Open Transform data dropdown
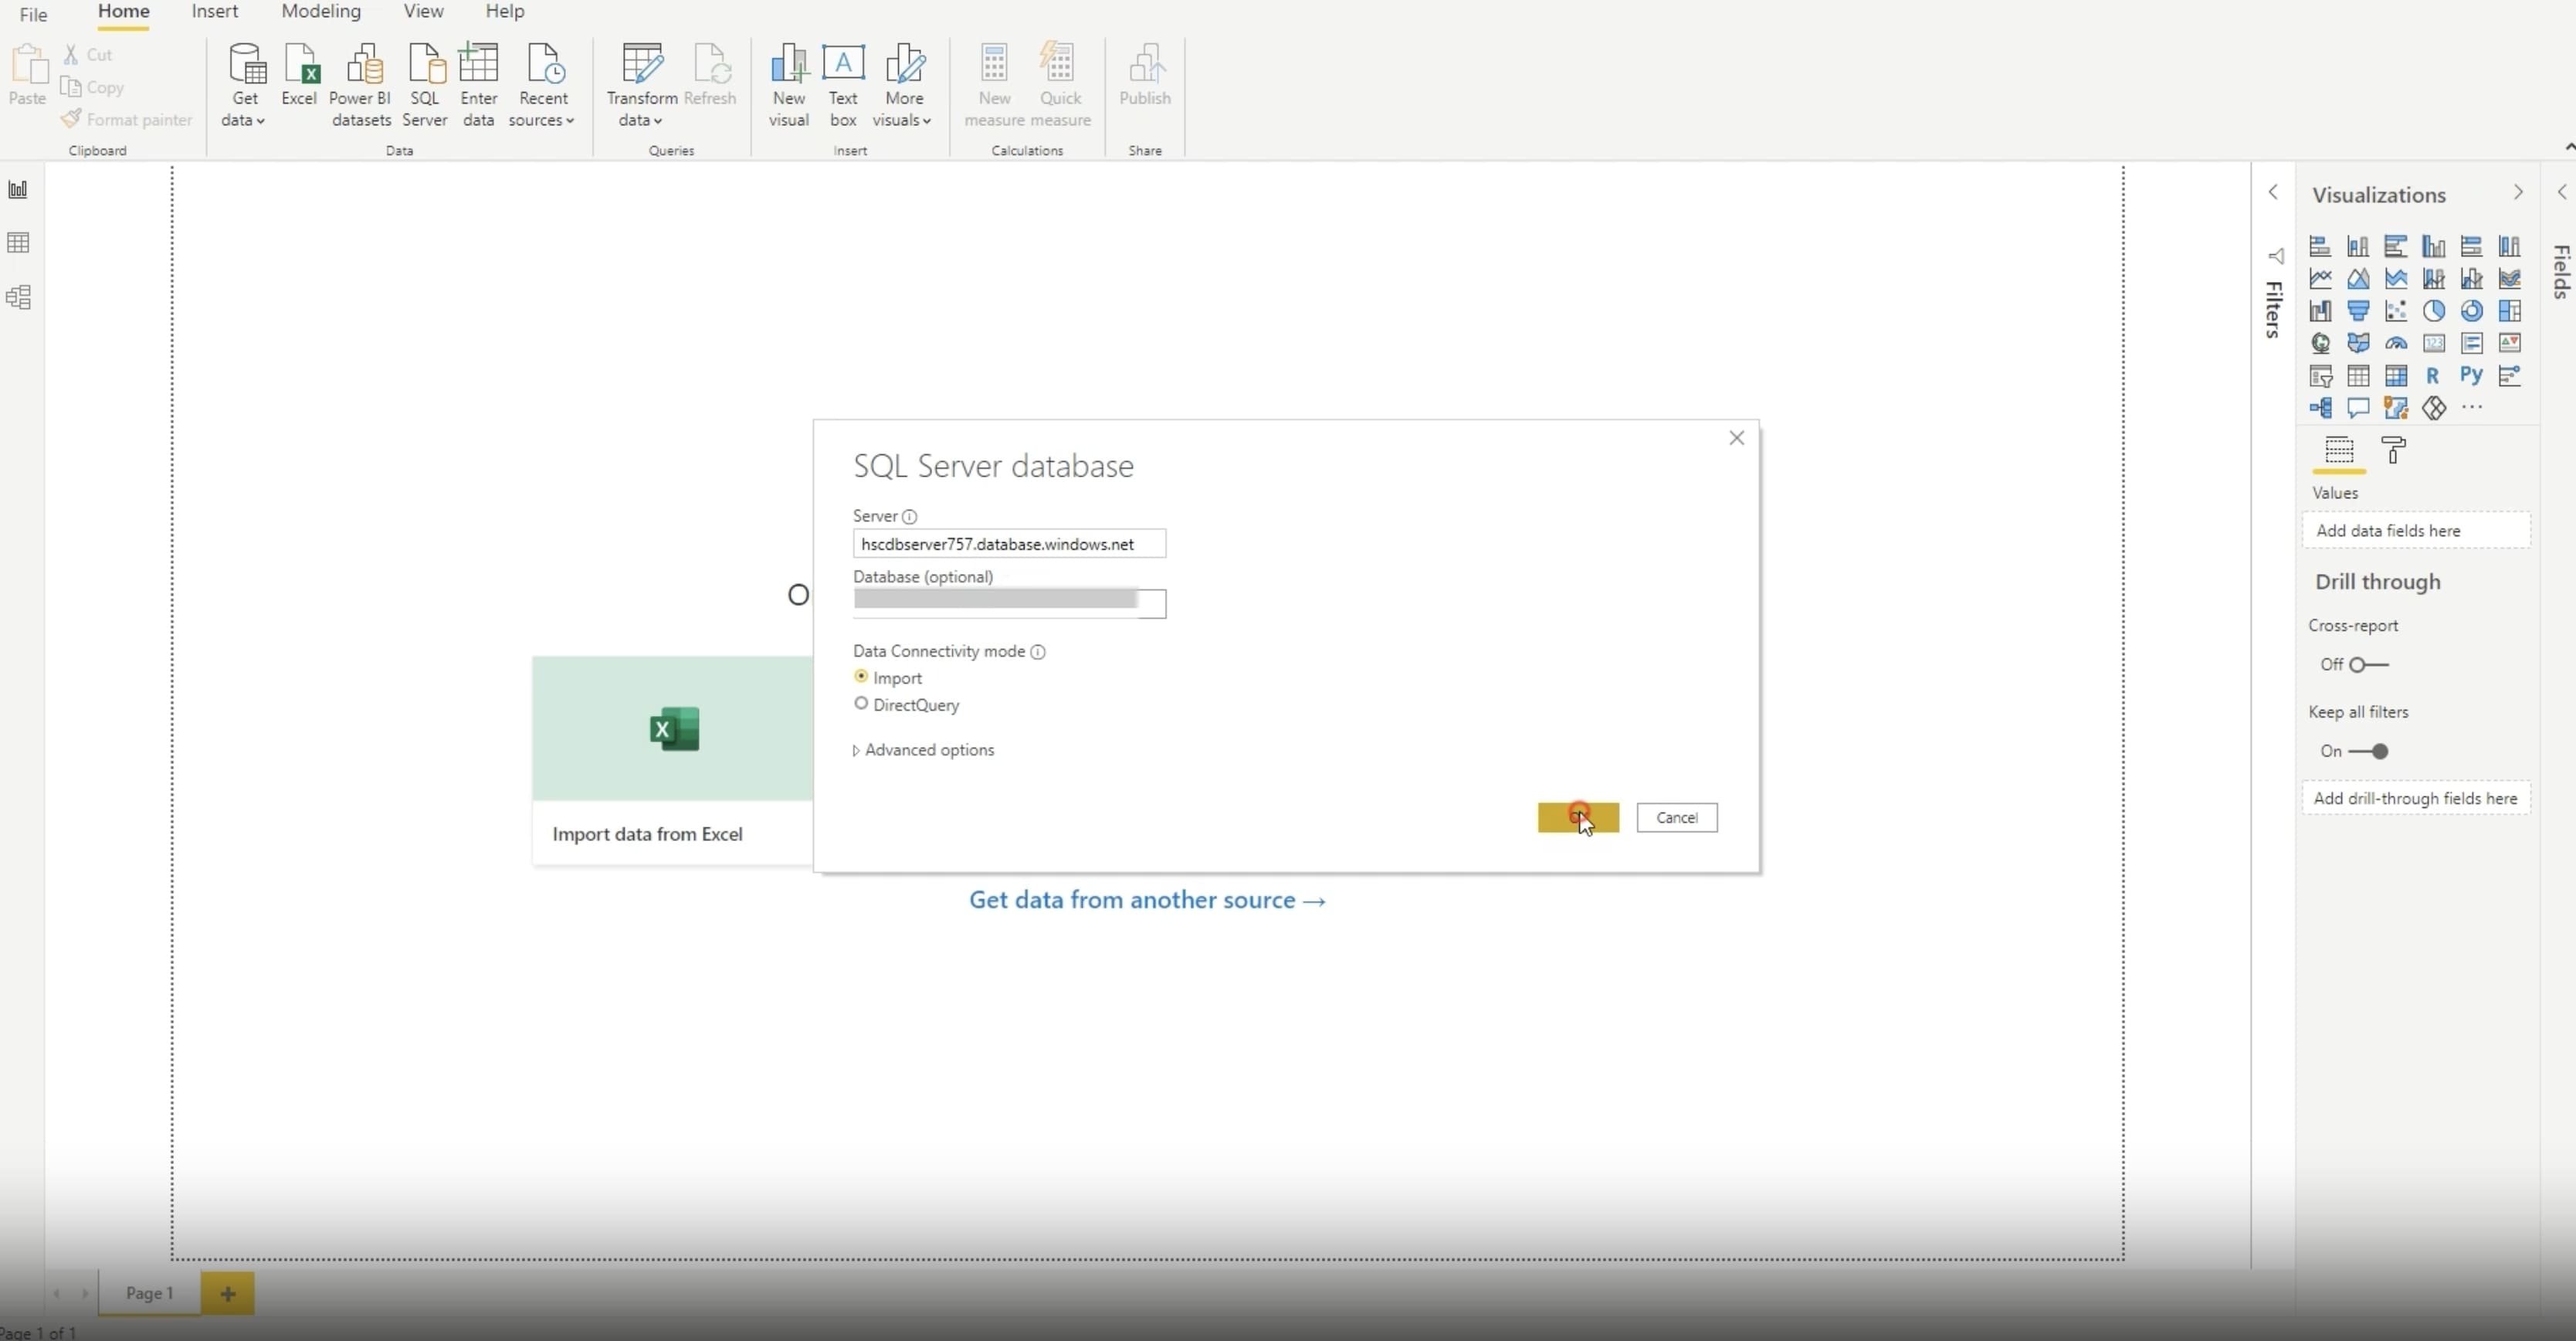Image resolution: width=2576 pixels, height=1341 pixels. [641, 85]
